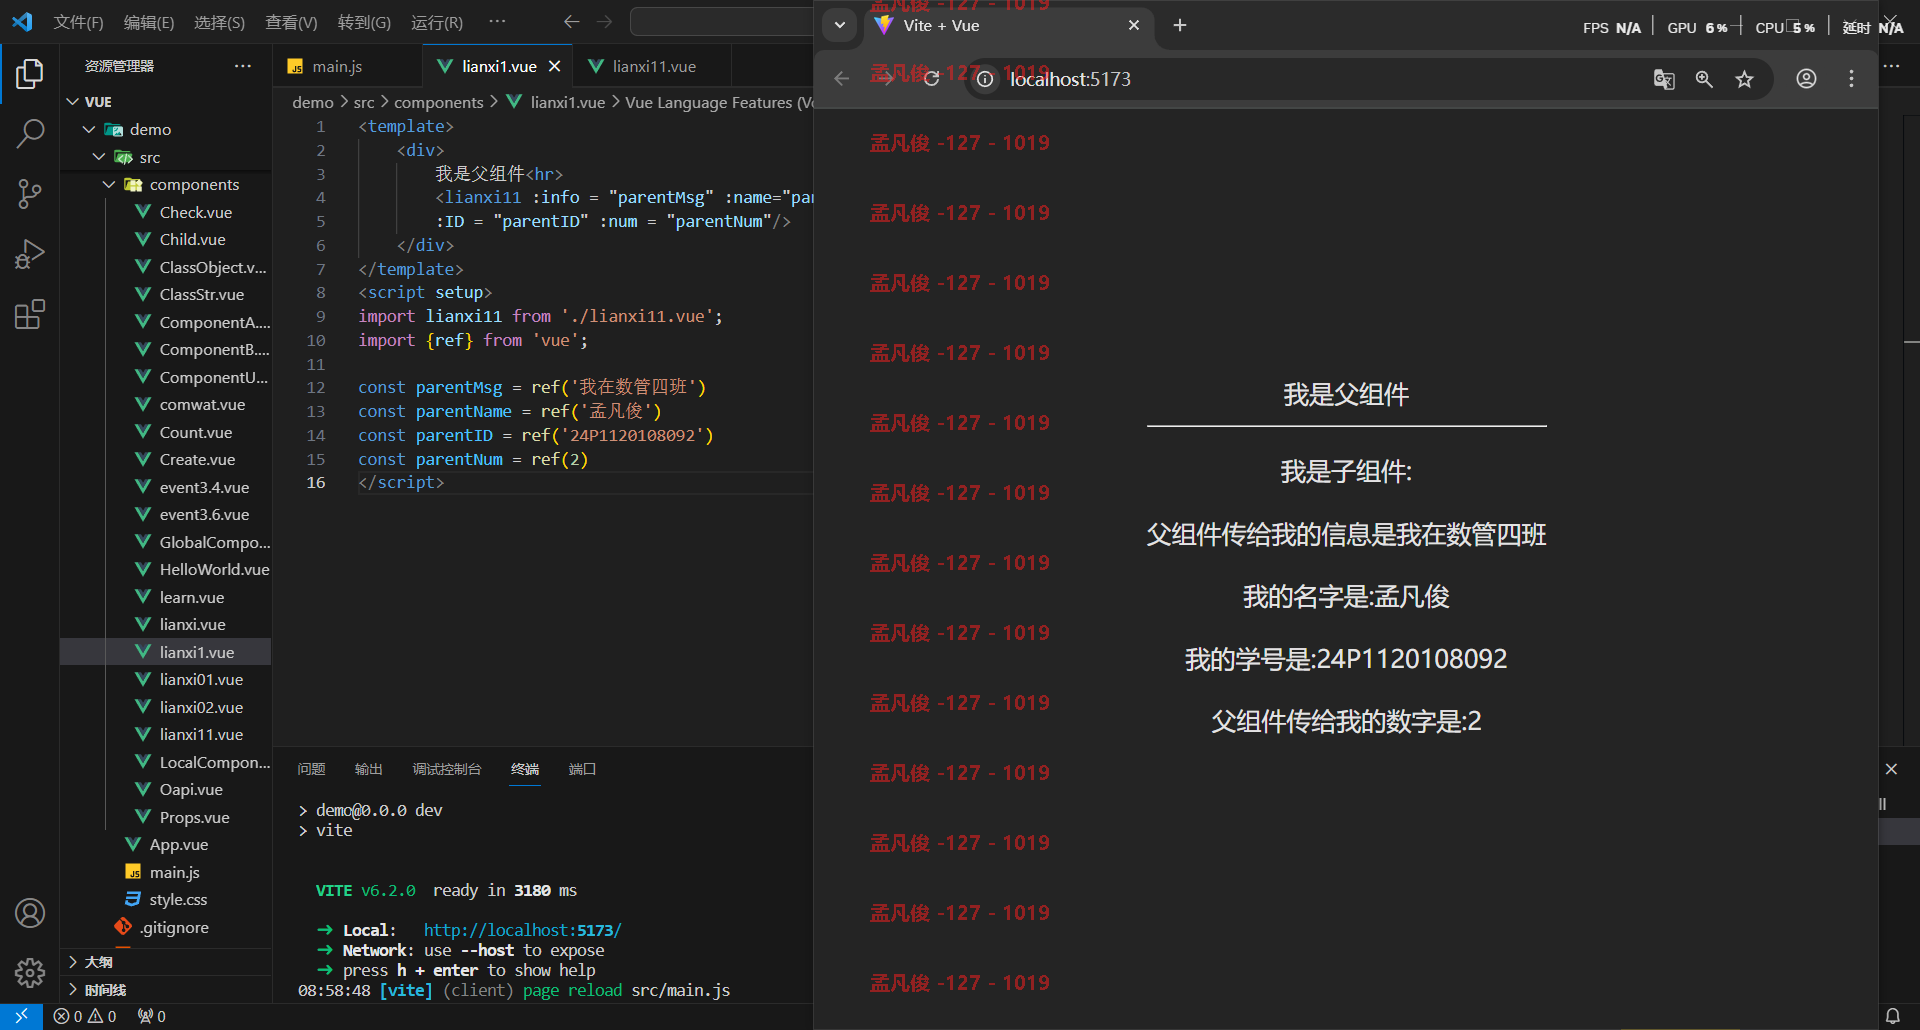The width and height of the screenshot is (1920, 1030).
Task: Click components in the breadcrumb path
Action: pos(438,102)
